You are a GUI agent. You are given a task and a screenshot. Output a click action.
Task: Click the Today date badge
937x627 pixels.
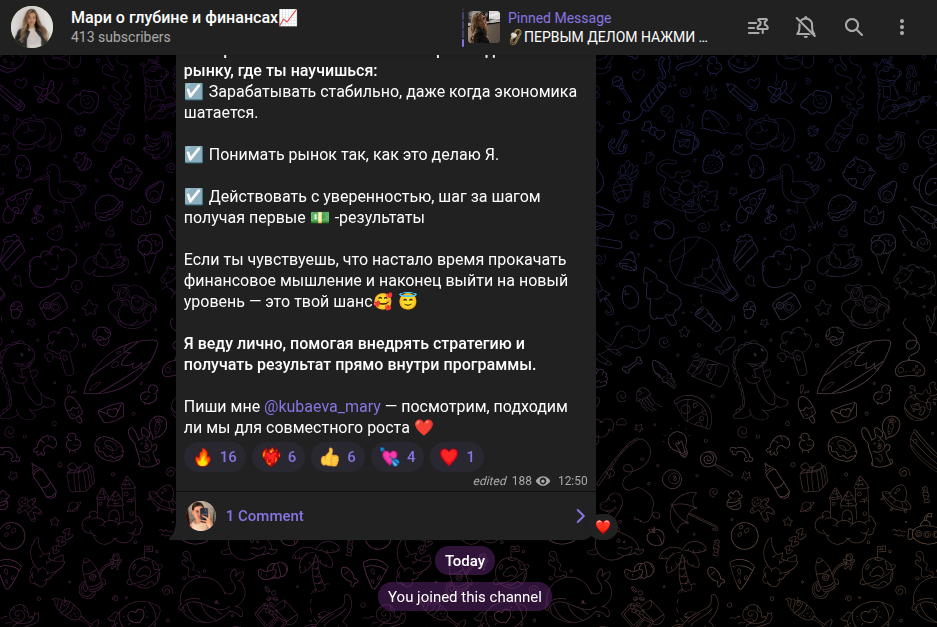pos(465,561)
